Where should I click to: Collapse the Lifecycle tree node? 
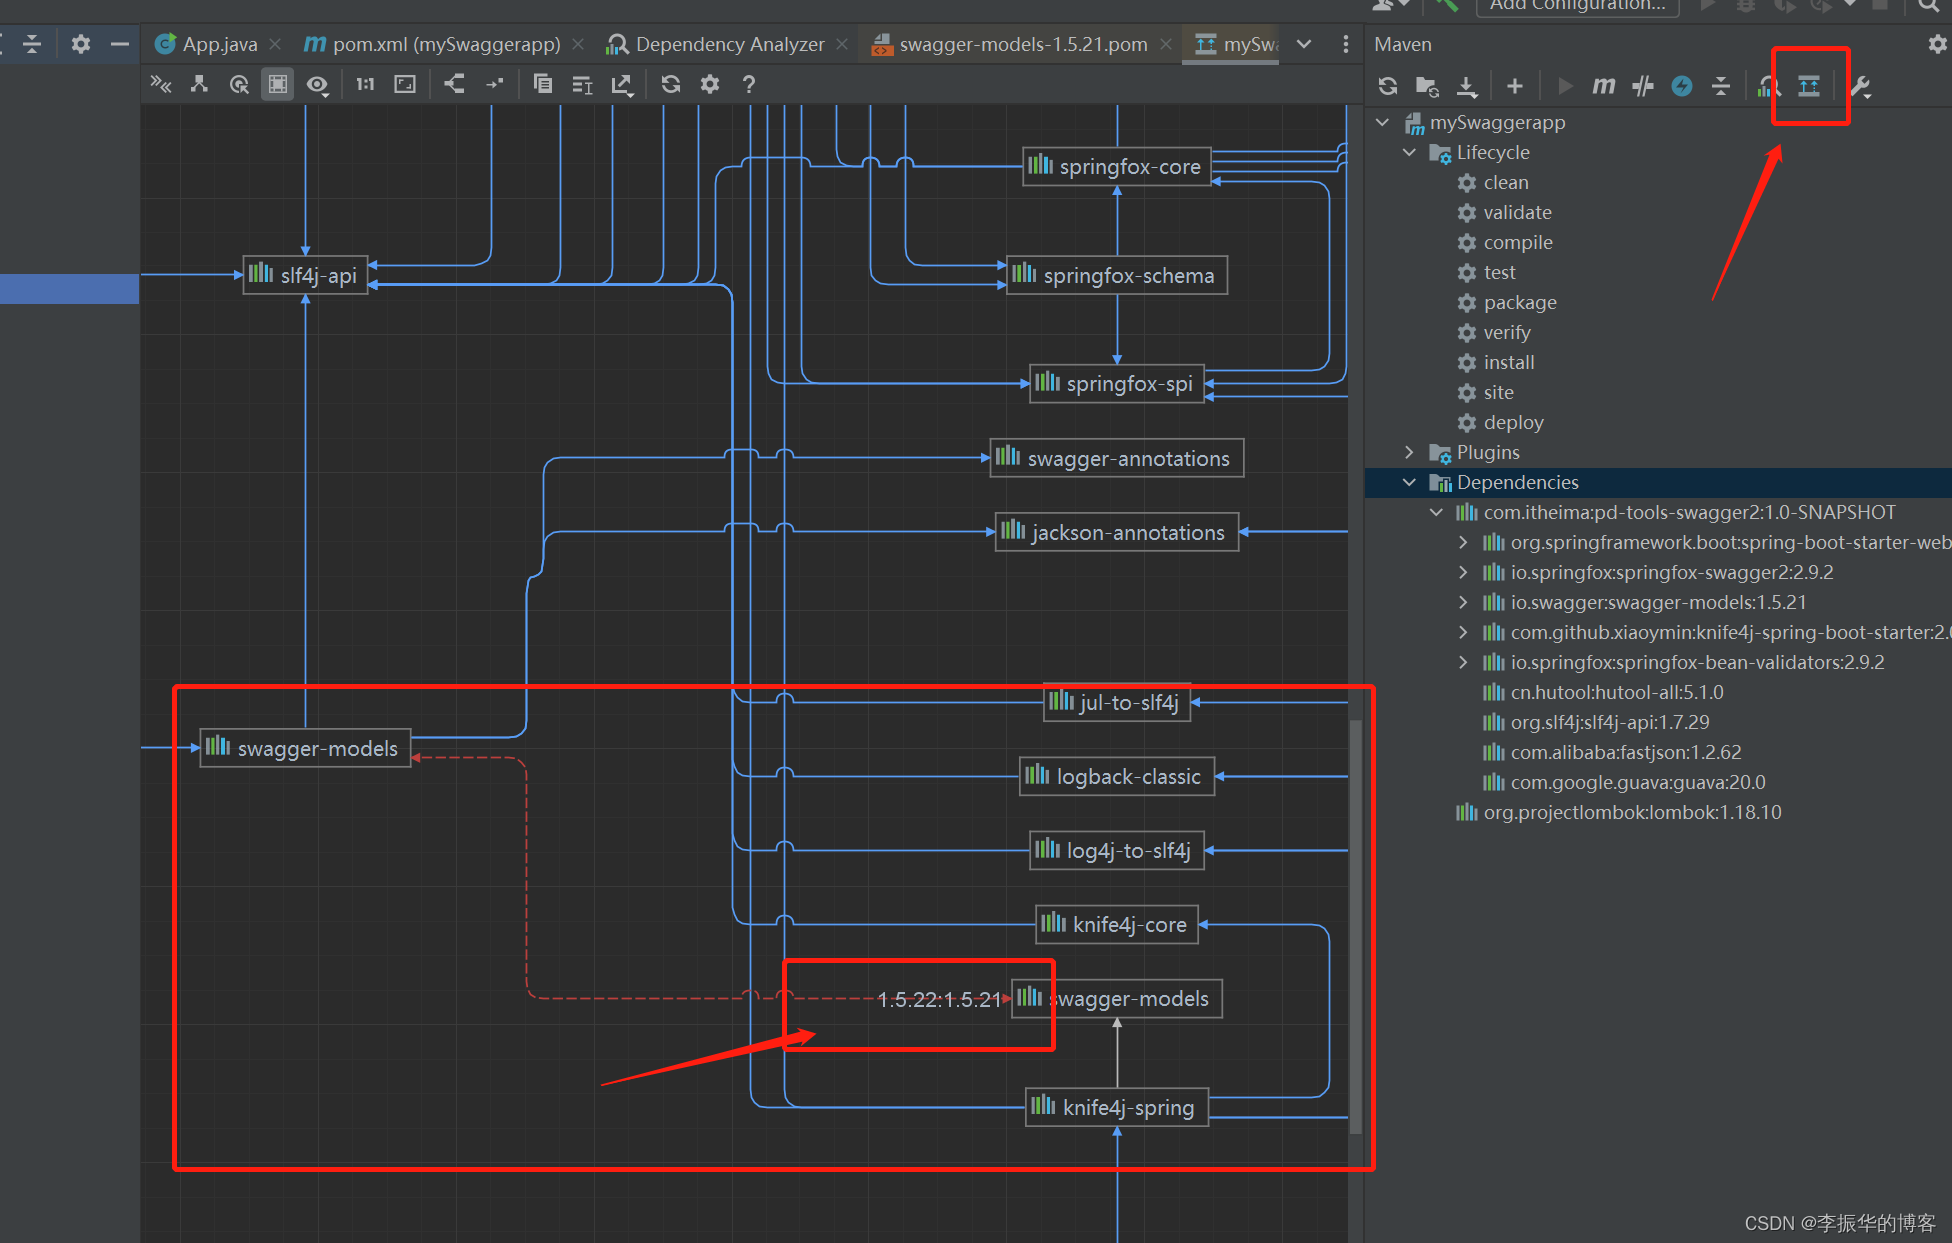(1409, 152)
